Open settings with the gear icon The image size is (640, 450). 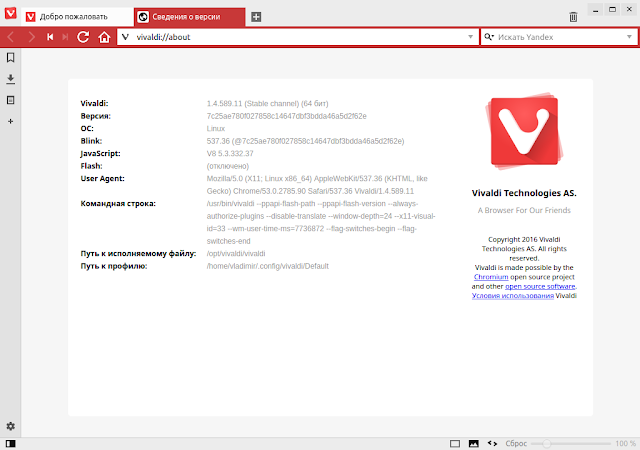[x=11, y=426]
